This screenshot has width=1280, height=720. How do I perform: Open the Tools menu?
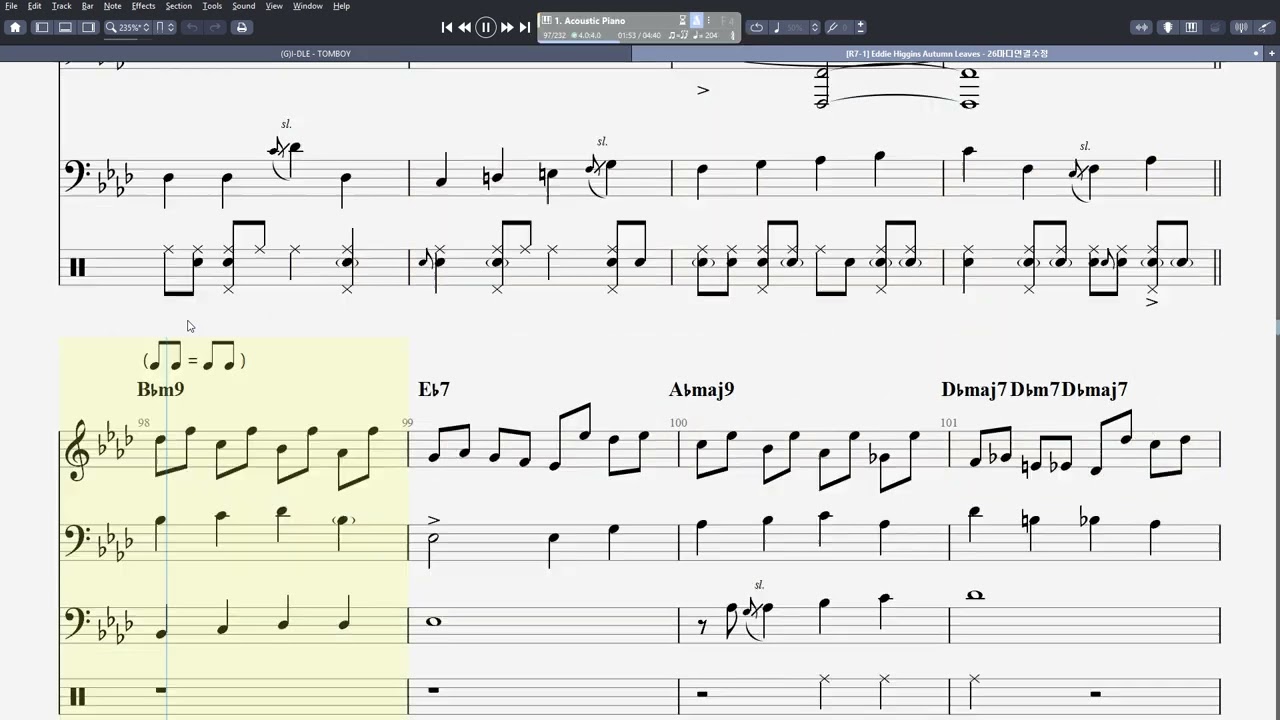click(212, 6)
